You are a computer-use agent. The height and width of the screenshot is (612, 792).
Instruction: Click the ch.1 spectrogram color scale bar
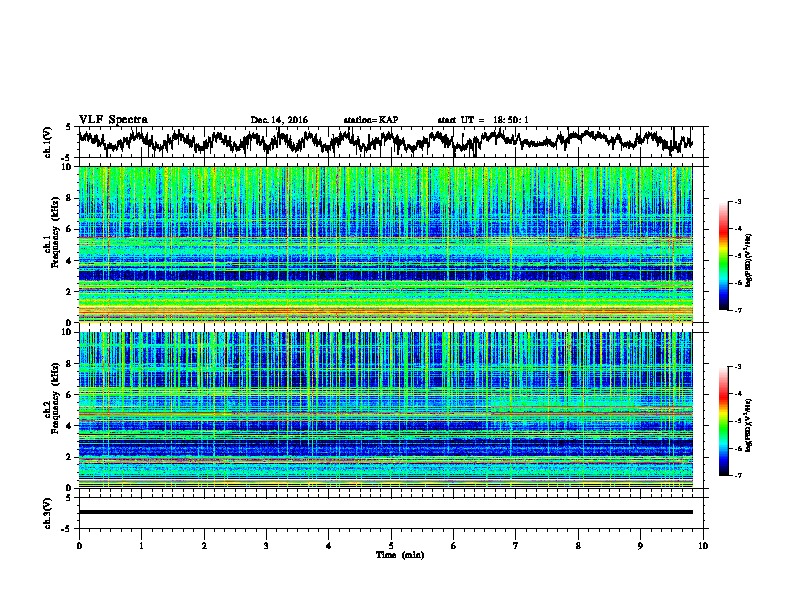(x=724, y=256)
